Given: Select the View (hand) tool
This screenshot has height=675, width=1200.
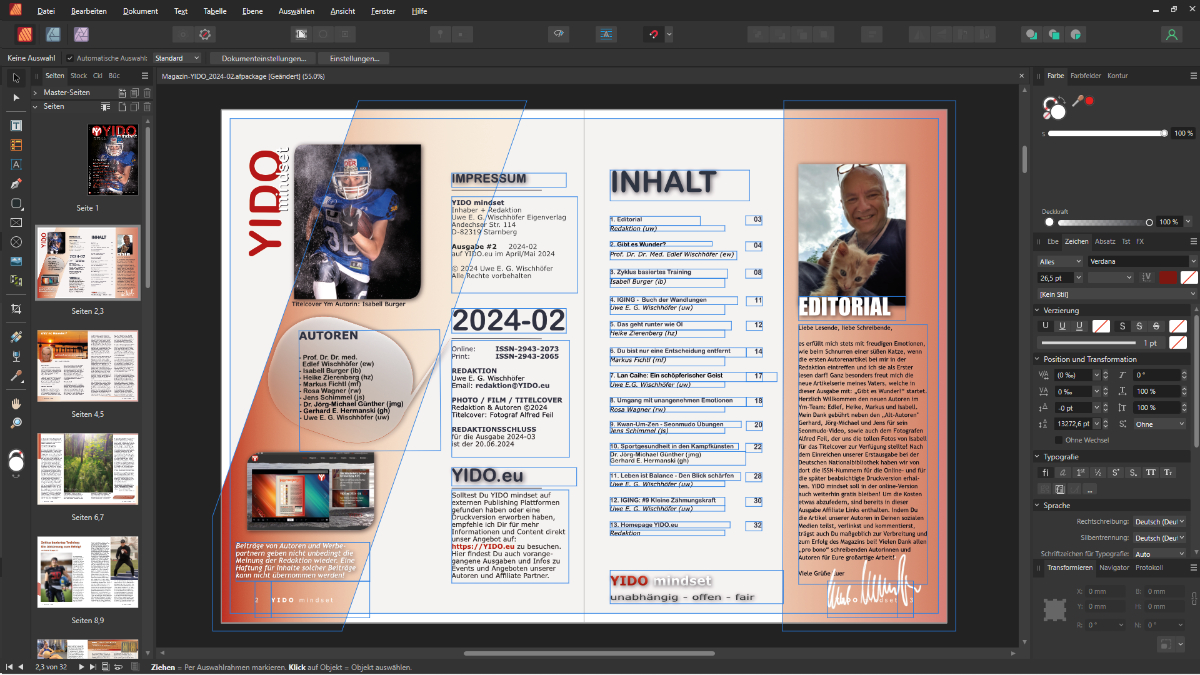Looking at the screenshot, I should pos(16,404).
